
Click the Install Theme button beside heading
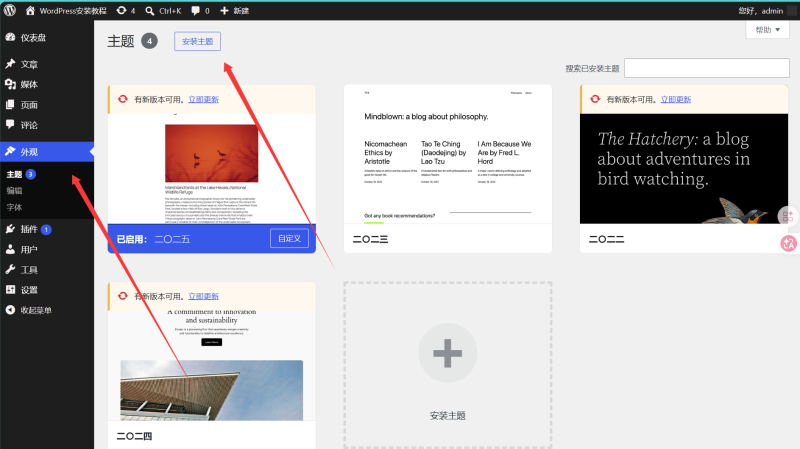point(197,41)
